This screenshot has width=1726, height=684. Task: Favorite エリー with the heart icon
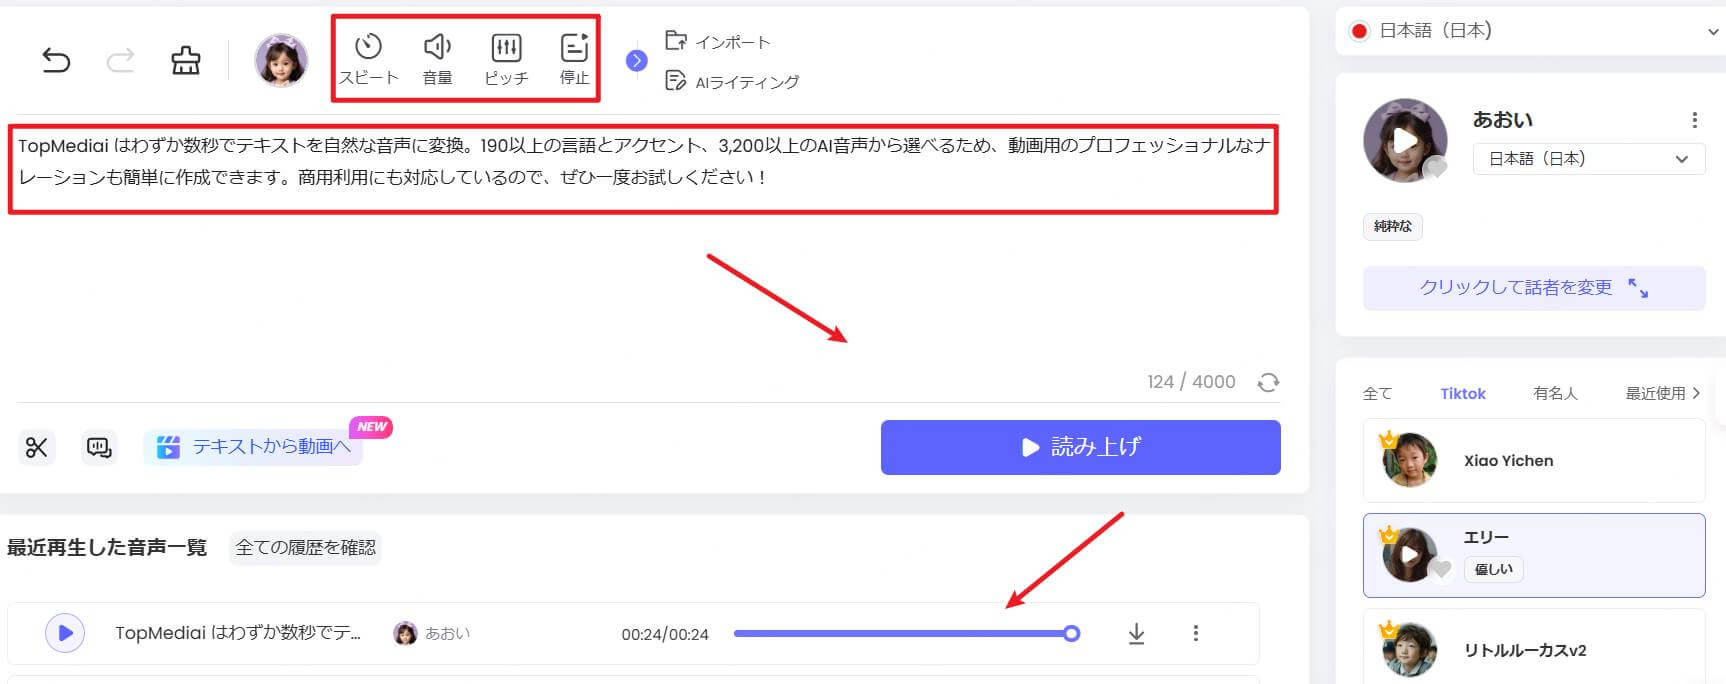pos(1439,570)
